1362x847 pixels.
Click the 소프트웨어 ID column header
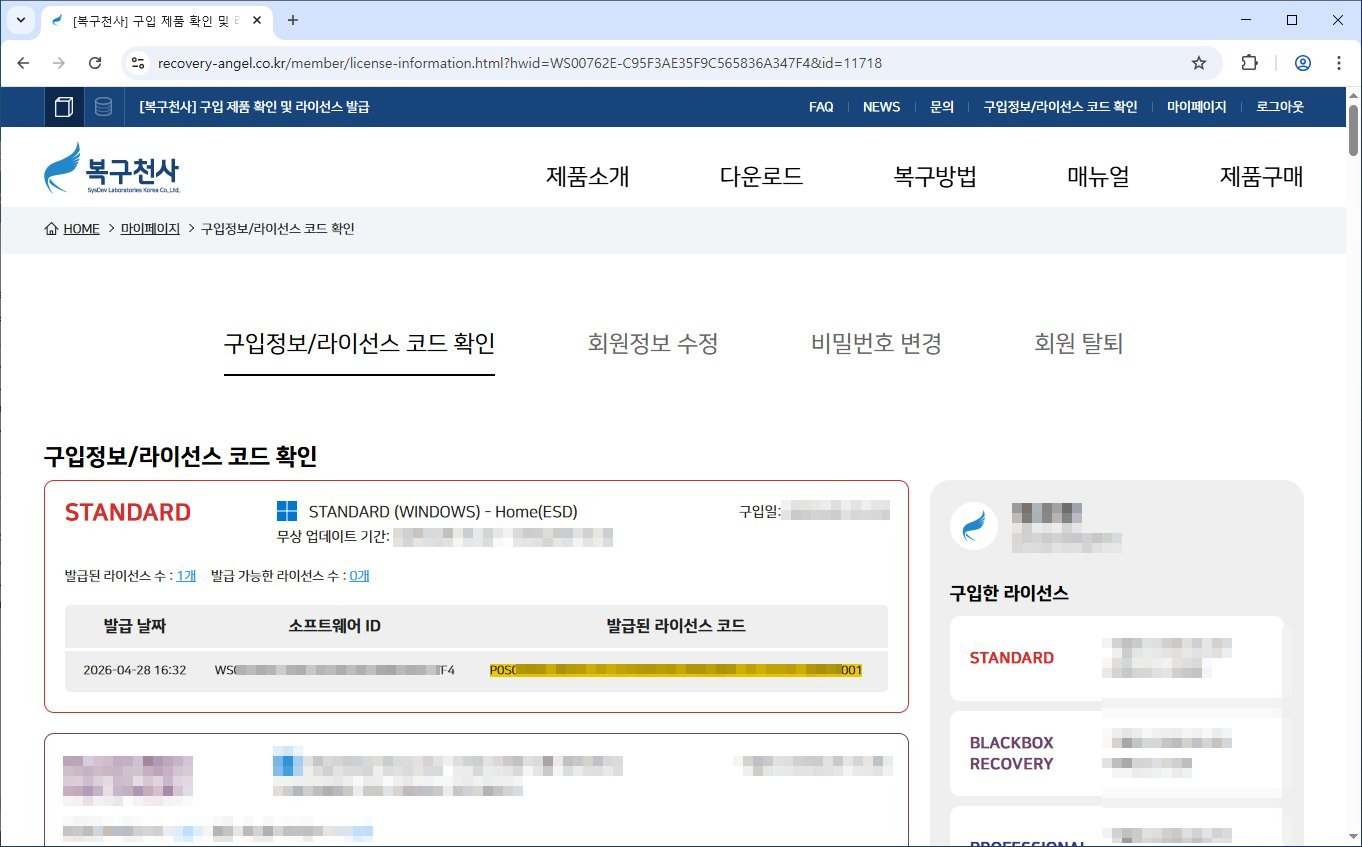[334, 627]
